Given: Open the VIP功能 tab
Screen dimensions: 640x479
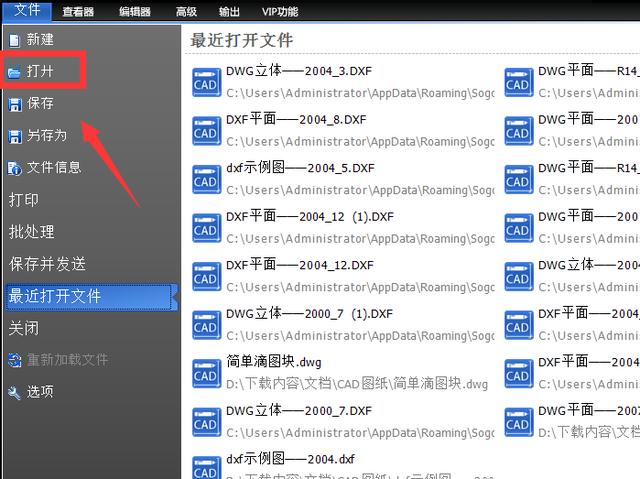Looking at the screenshot, I should click(280, 11).
